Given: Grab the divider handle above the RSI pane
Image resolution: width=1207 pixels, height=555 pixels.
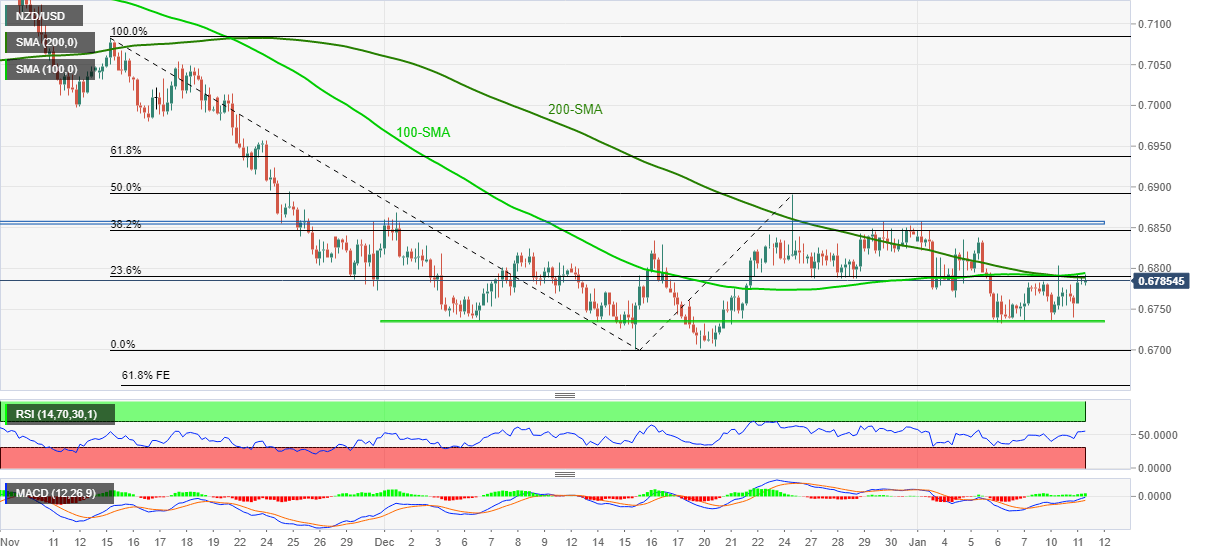Looking at the screenshot, I should coord(565,396).
